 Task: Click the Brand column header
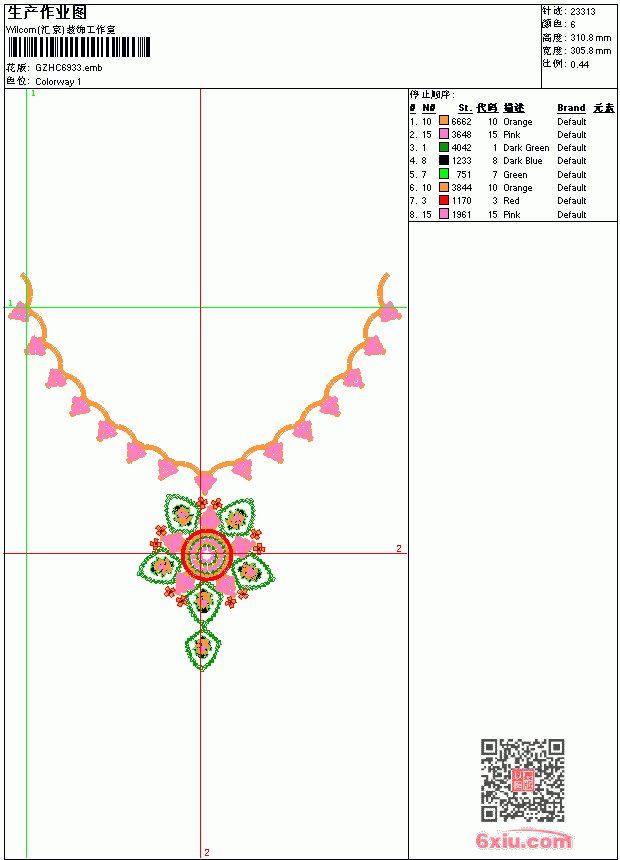(571, 108)
